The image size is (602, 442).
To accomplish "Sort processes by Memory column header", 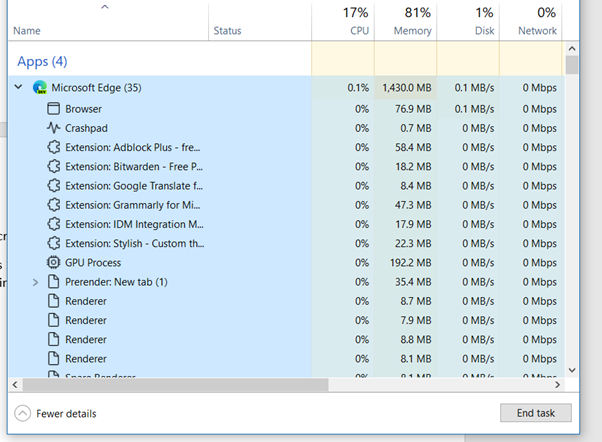I will point(405,22).
